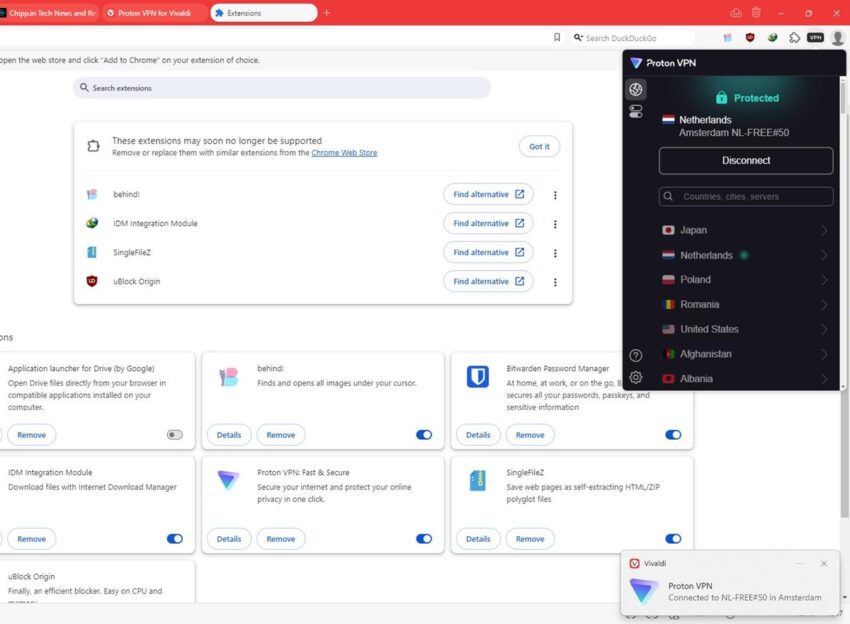
Task: Select Romania in the country list
Action: pos(745,305)
